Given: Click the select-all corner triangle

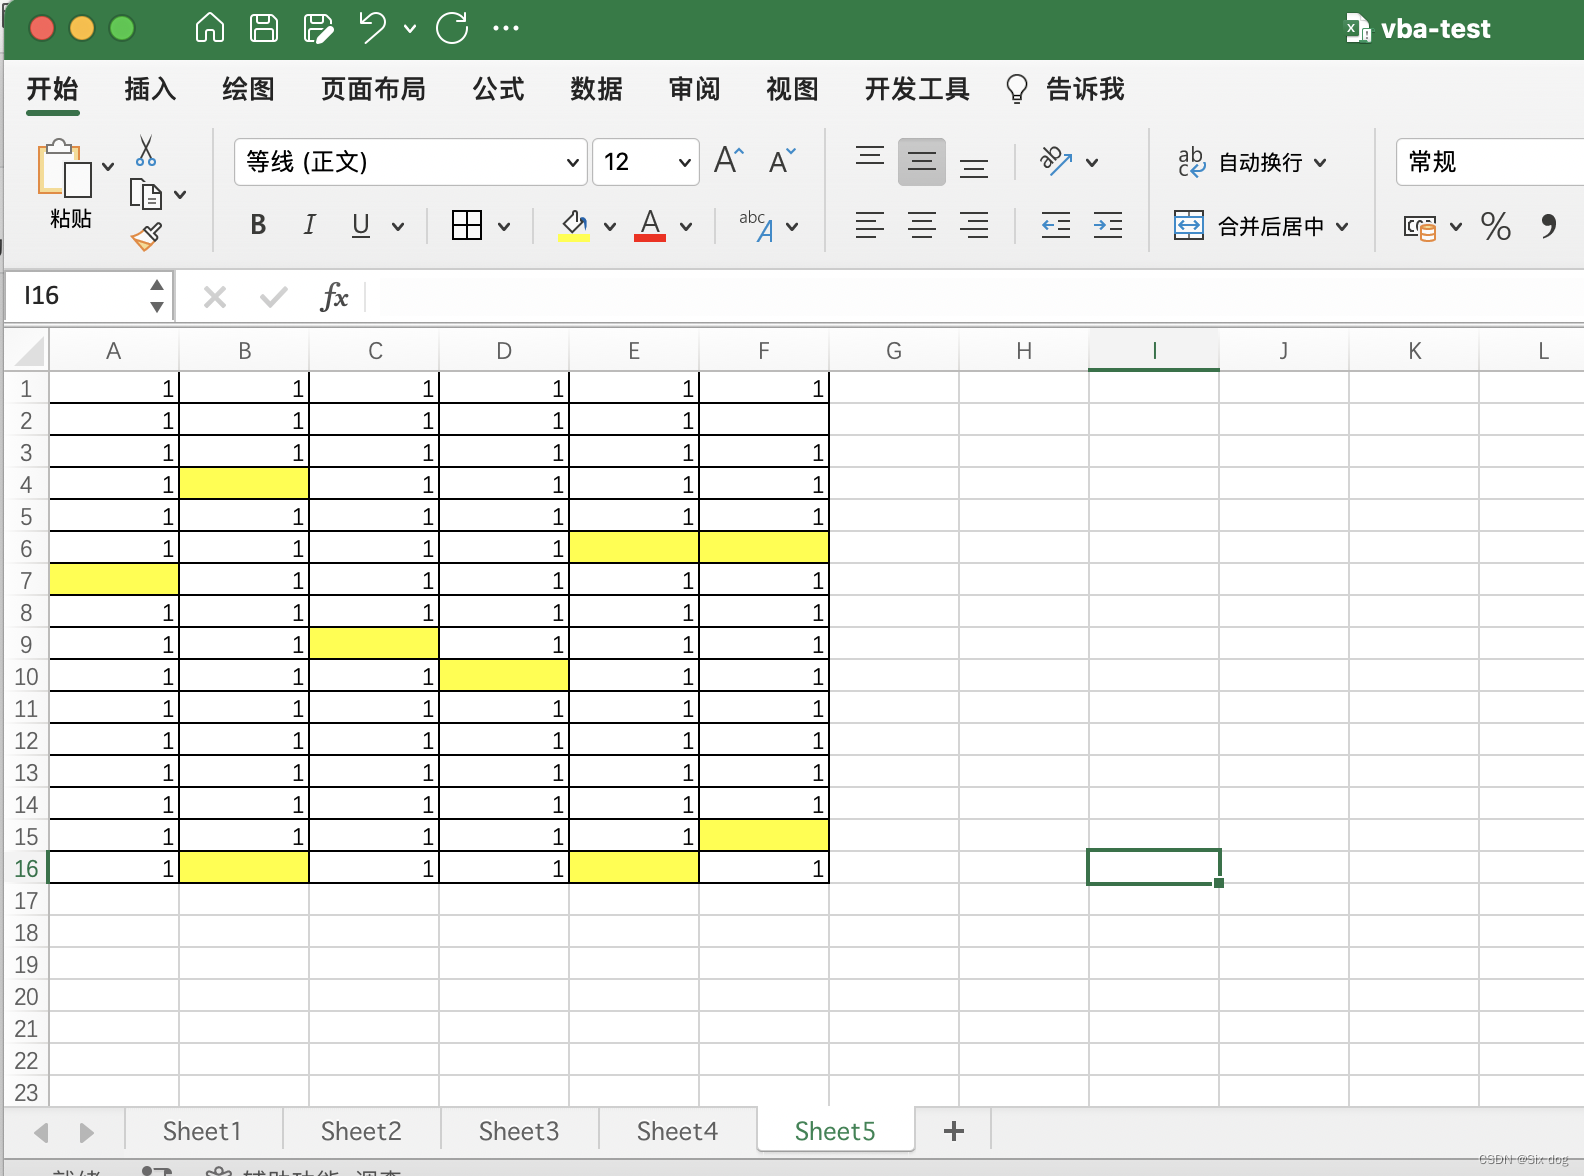Looking at the screenshot, I should (x=30, y=352).
